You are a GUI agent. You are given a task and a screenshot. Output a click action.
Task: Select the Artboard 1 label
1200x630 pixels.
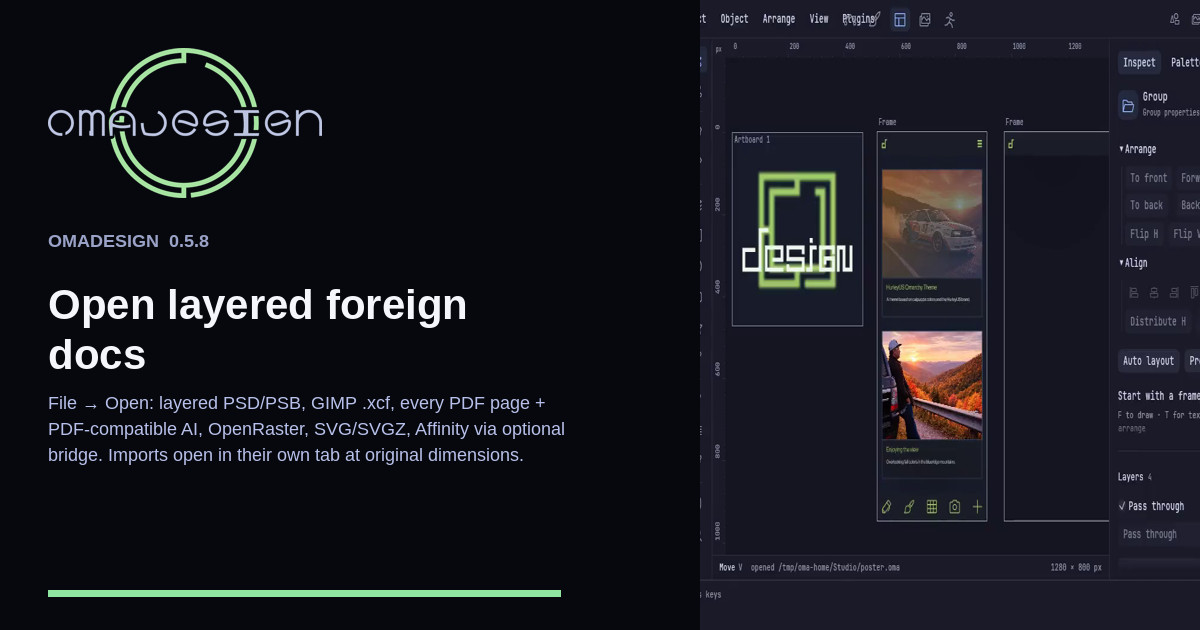(x=752, y=140)
